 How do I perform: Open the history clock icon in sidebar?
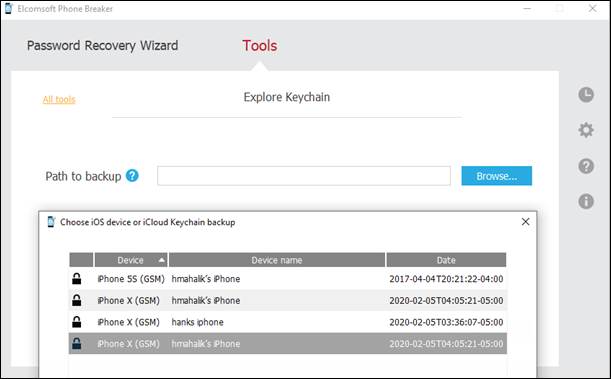[x=586, y=95]
